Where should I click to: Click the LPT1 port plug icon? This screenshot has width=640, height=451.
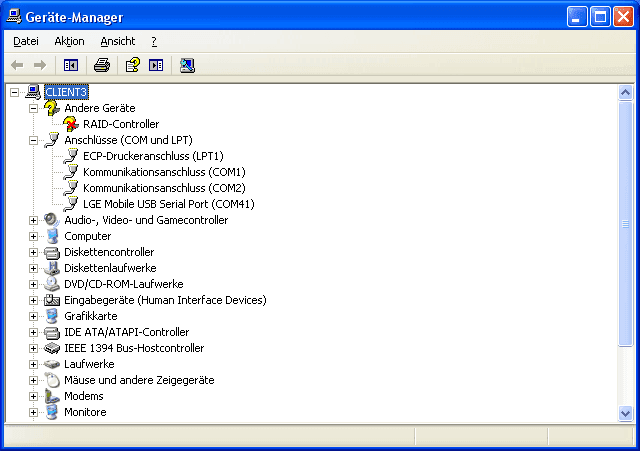point(71,156)
